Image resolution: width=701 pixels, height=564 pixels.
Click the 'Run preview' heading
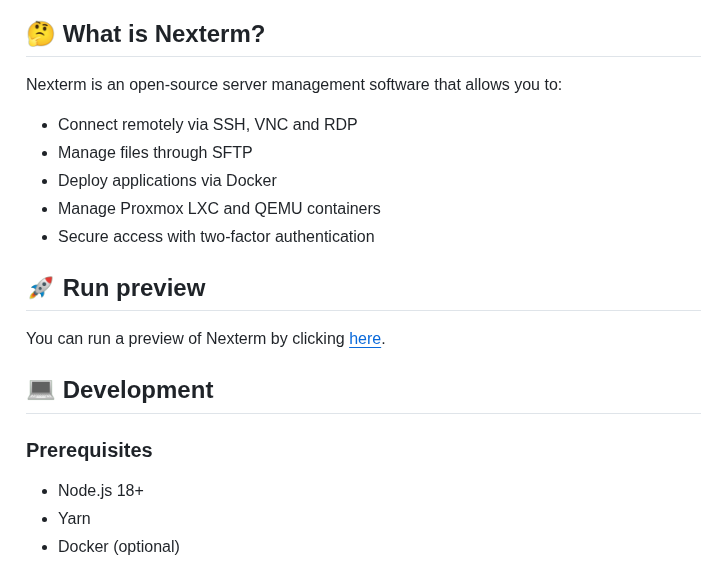(134, 288)
